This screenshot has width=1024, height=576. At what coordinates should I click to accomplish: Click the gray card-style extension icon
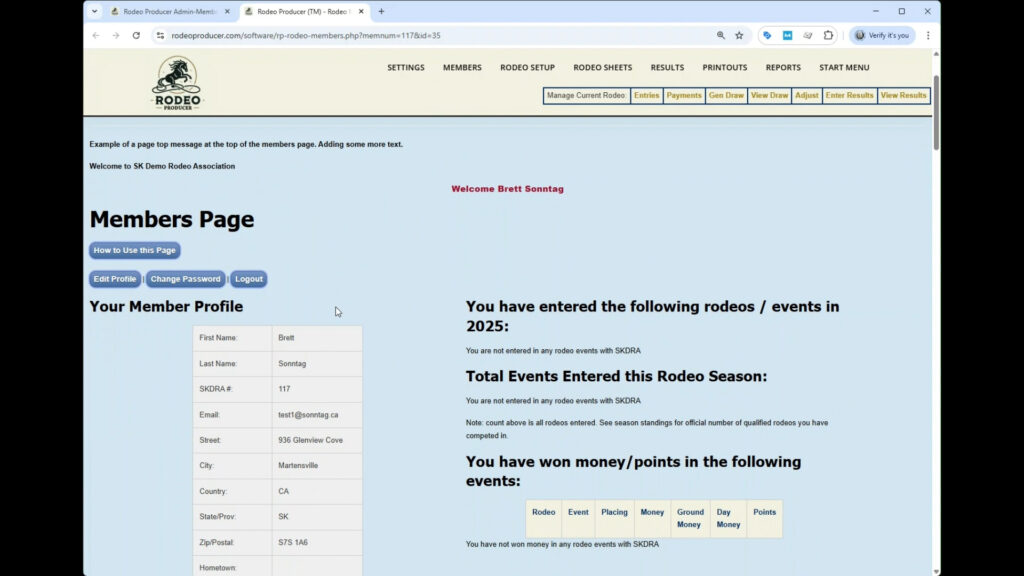coord(807,35)
